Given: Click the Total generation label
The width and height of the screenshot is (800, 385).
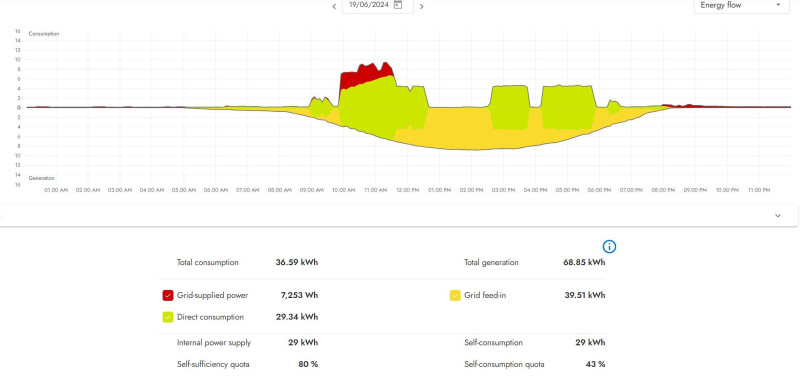Looking at the screenshot, I should click(x=491, y=263).
